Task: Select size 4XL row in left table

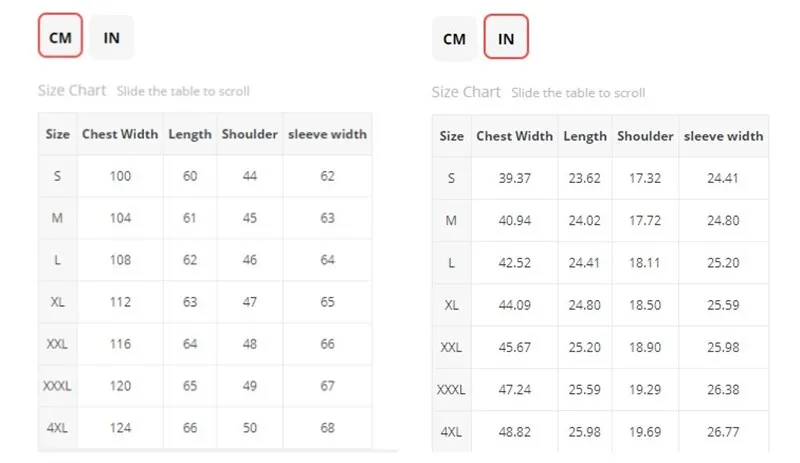Action: tap(205, 428)
